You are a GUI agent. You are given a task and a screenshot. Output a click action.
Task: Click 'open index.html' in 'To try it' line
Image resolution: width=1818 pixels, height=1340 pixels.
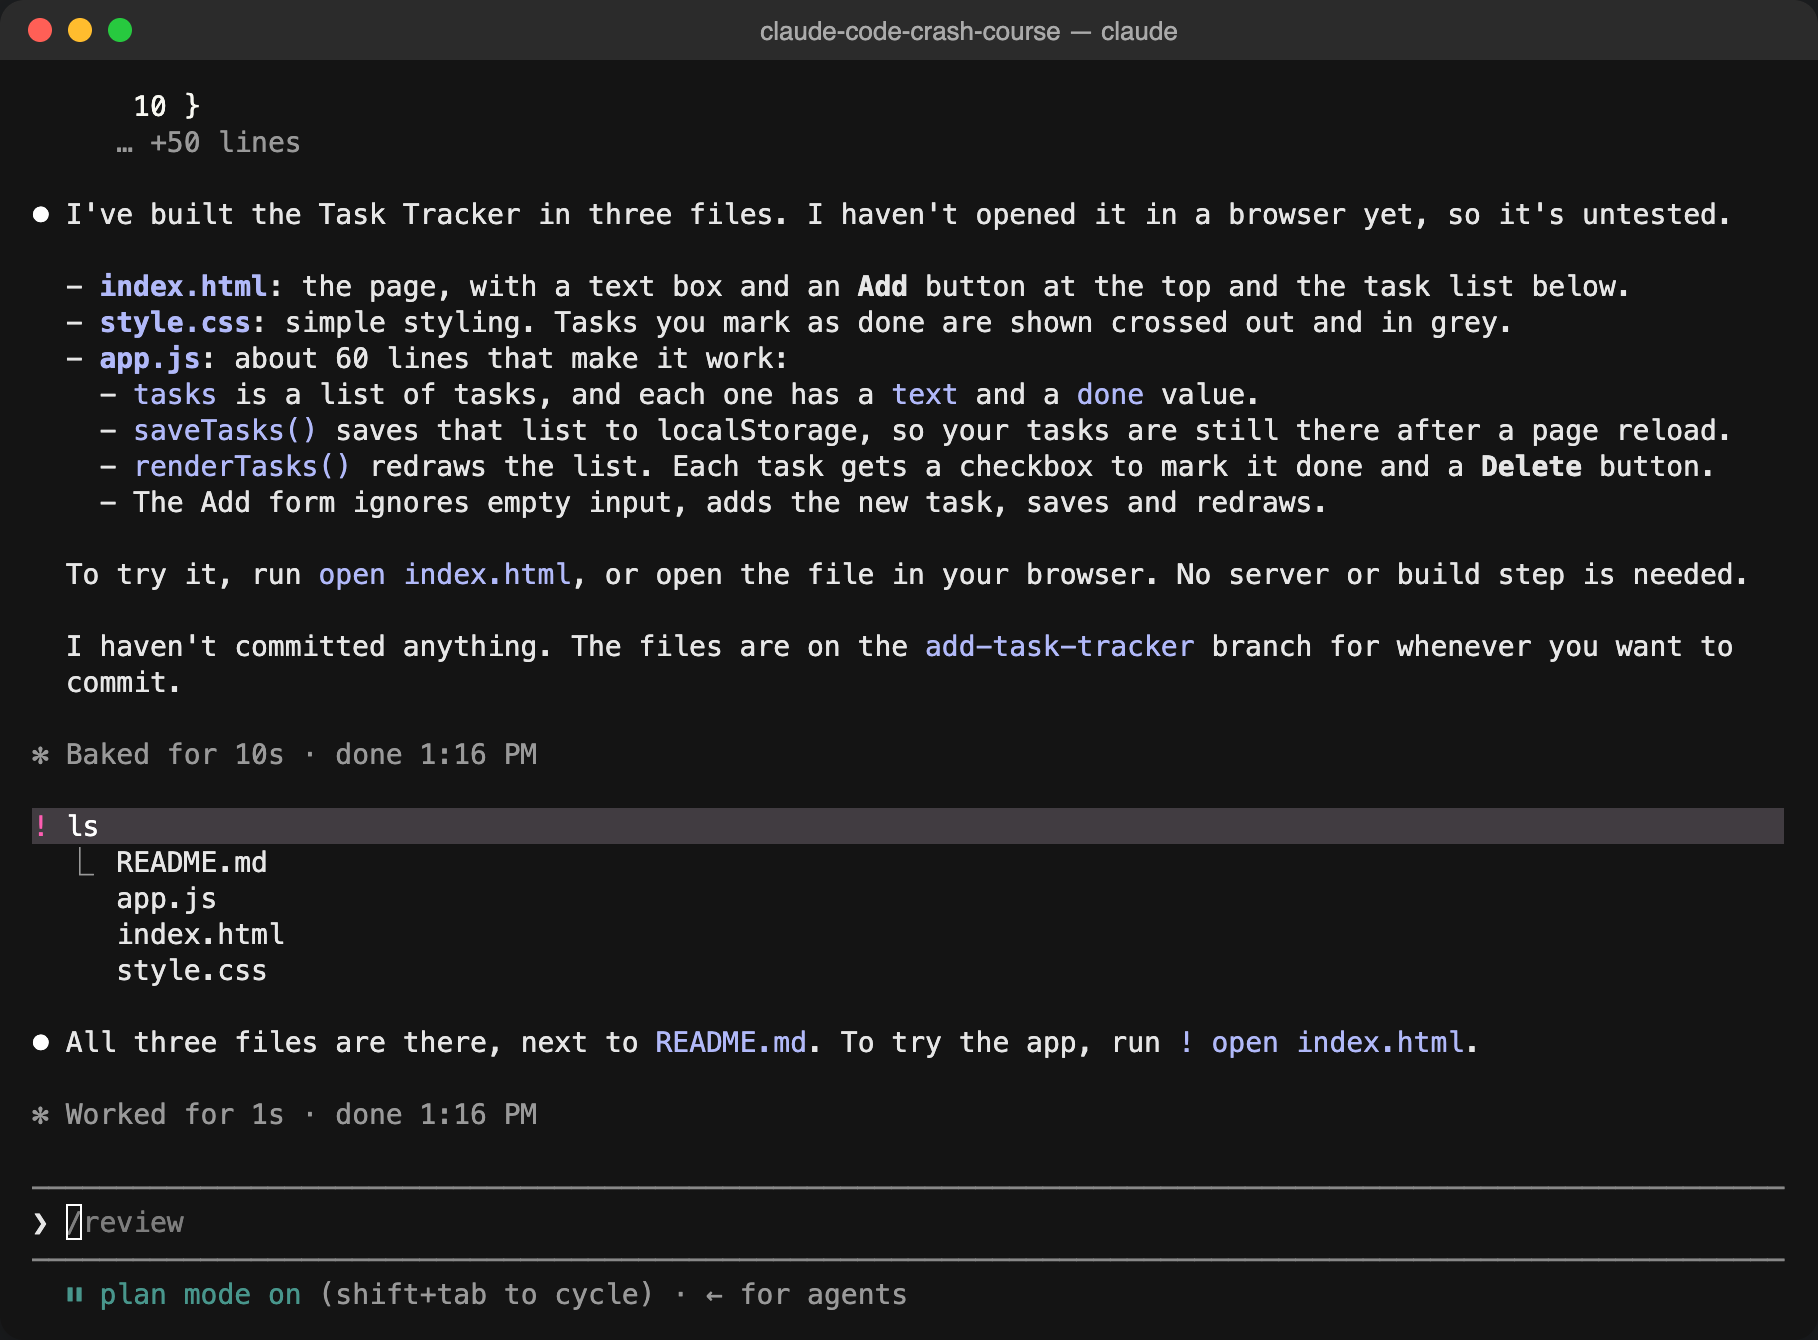click(444, 574)
